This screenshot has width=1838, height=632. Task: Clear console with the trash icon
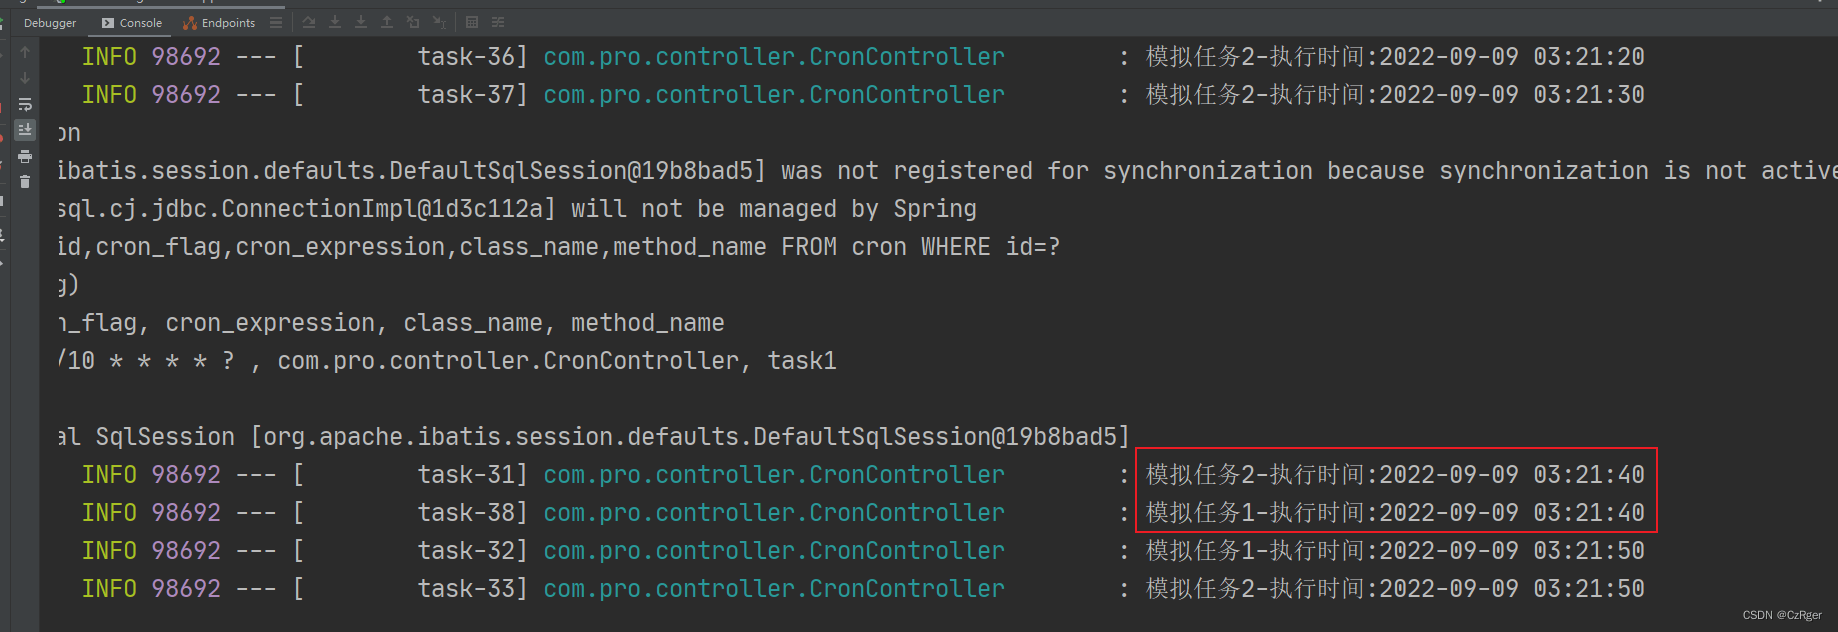pos(25,182)
